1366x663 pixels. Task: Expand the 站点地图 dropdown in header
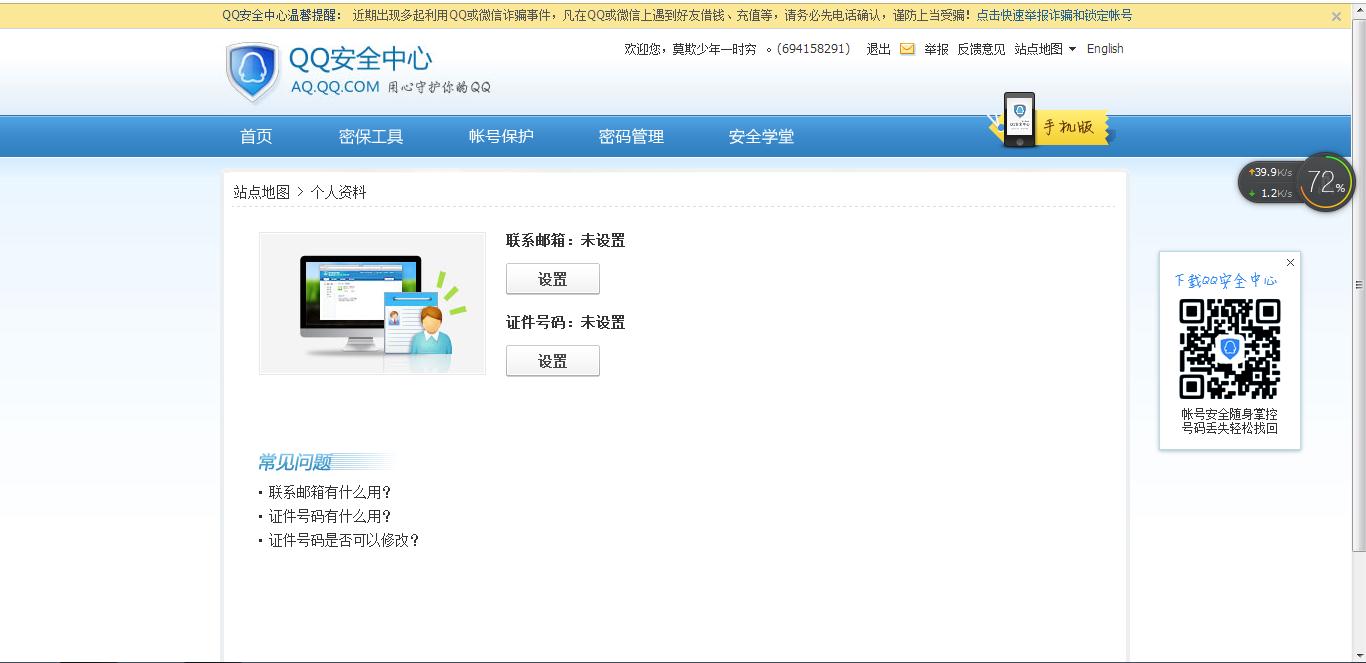point(1045,49)
